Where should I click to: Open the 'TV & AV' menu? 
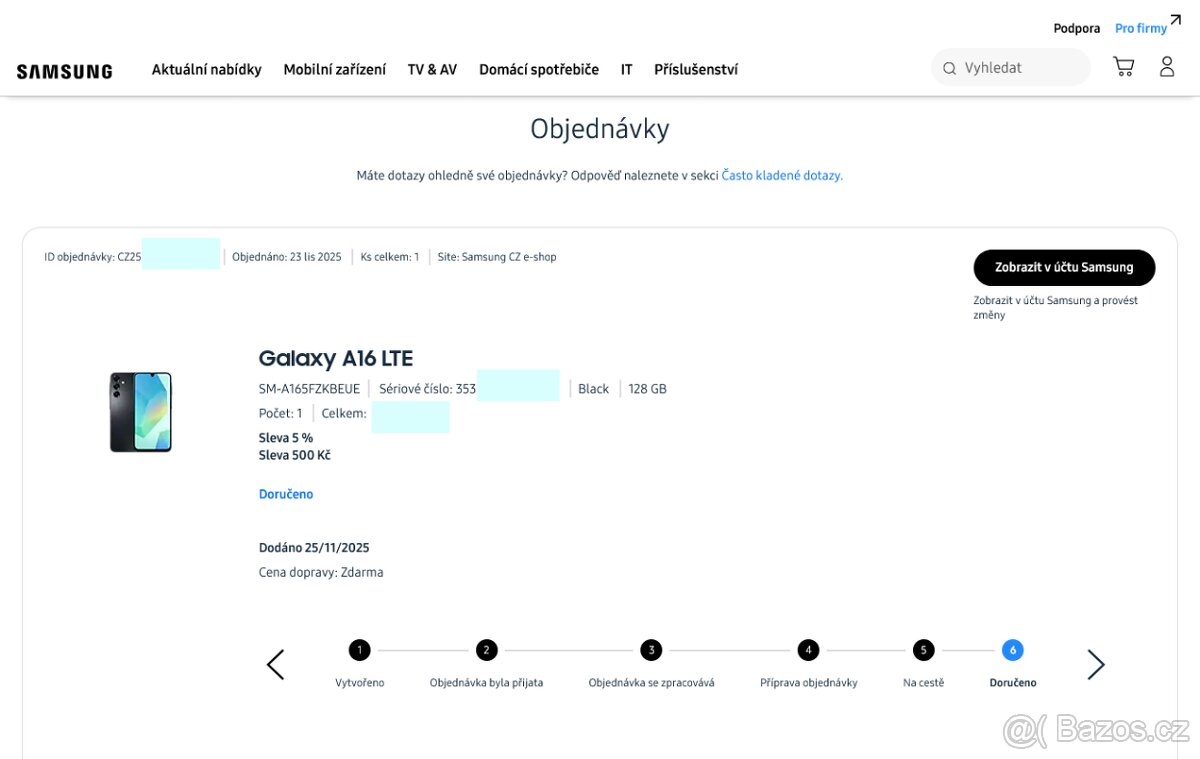pos(432,69)
